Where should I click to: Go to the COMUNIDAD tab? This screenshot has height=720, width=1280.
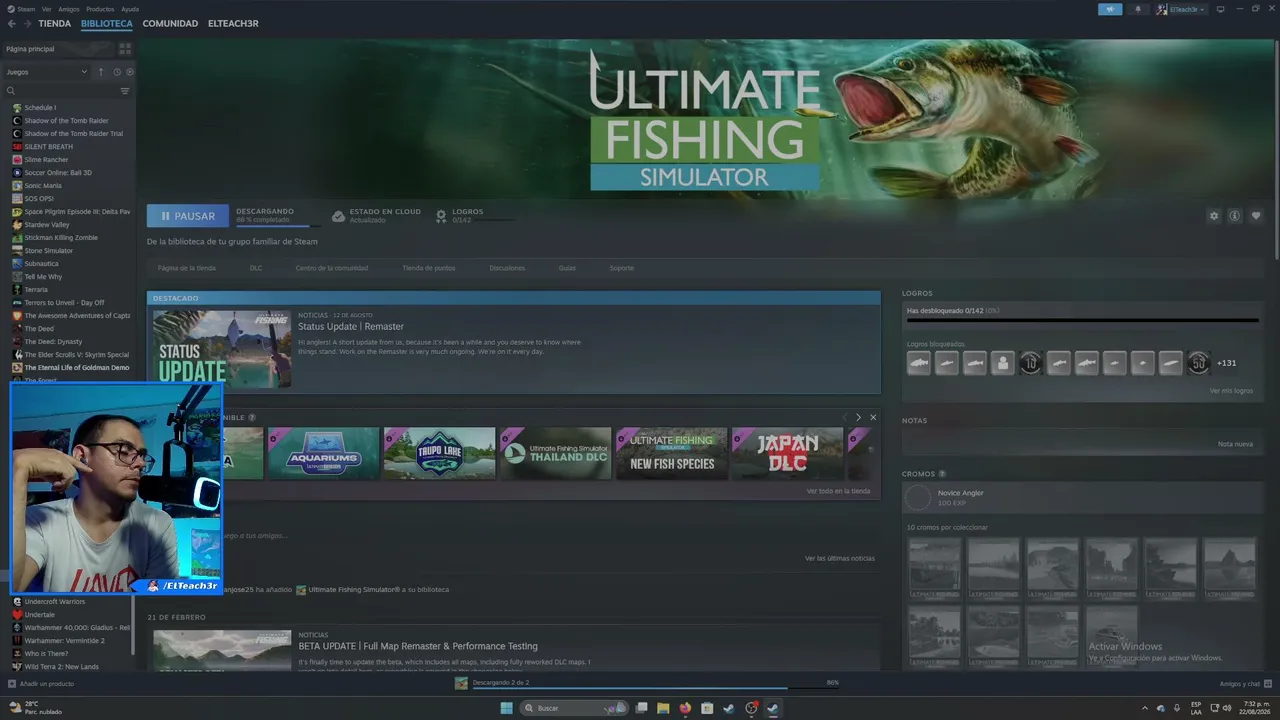pos(170,23)
